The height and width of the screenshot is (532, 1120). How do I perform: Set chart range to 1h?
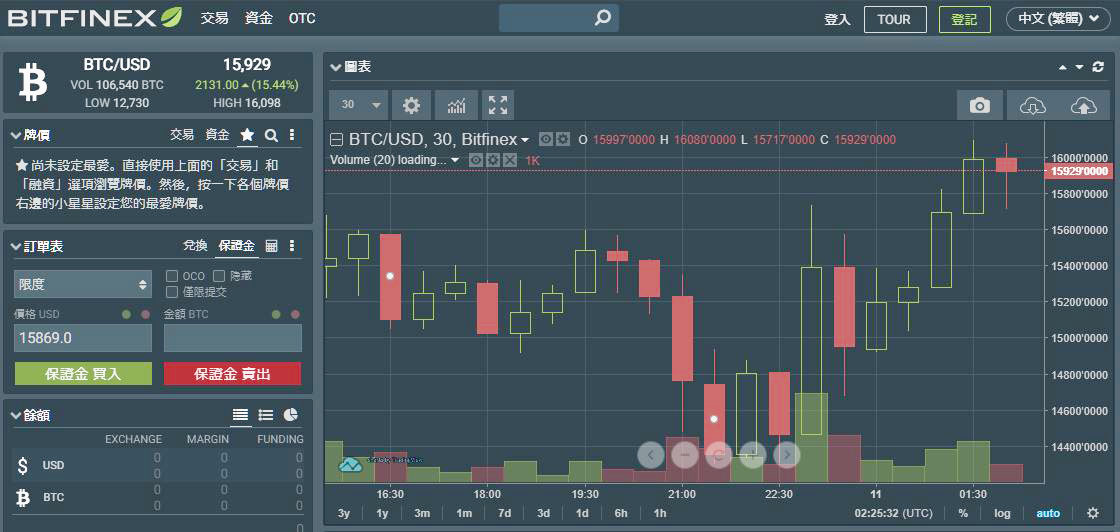[x=660, y=513]
